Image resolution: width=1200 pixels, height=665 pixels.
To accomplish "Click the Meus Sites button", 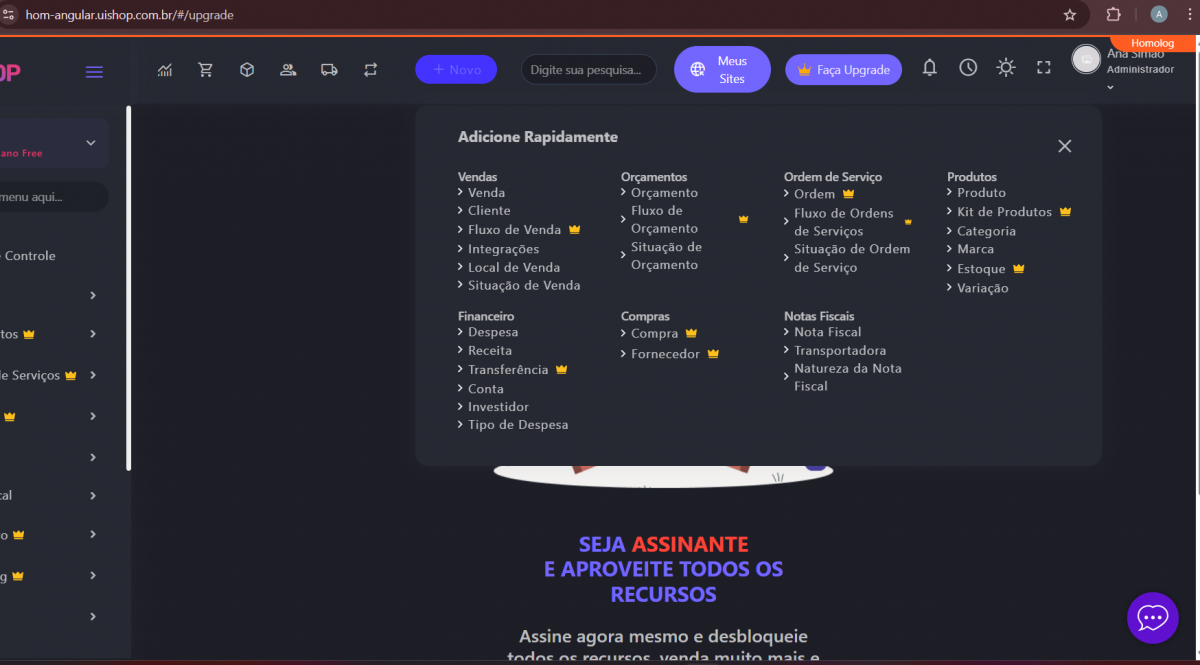I will click(x=722, y=70).
